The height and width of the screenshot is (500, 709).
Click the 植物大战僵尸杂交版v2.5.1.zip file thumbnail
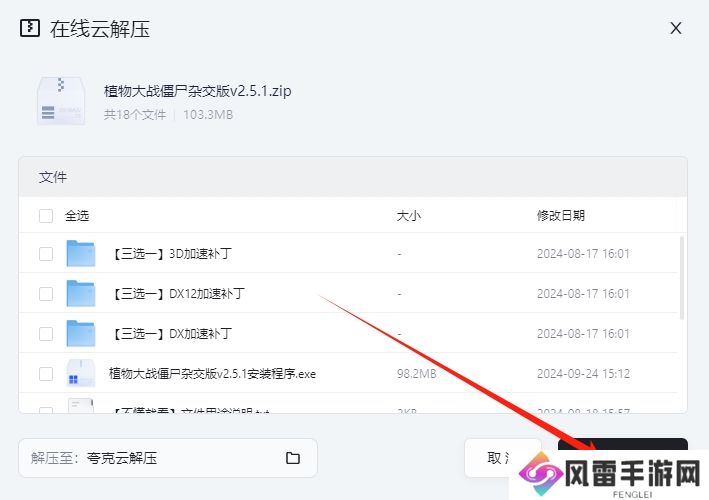(60, 101)
